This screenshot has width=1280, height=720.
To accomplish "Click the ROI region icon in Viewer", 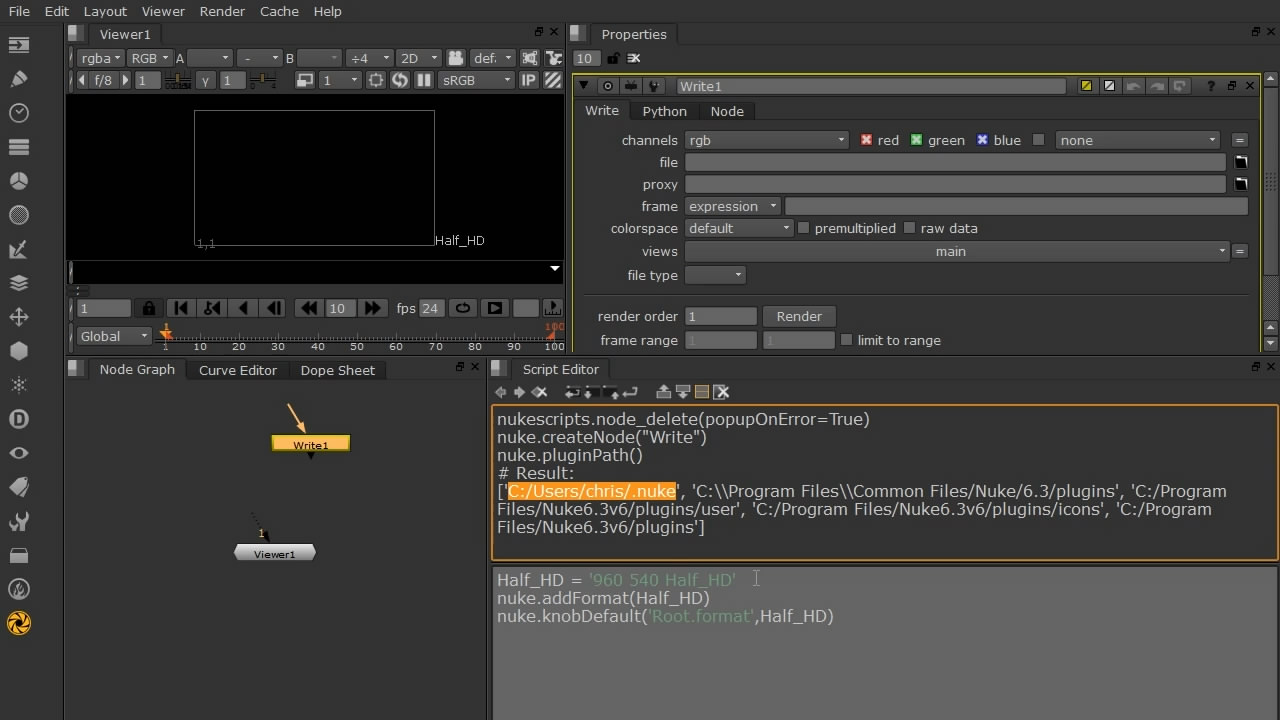I will pos(376,80).
